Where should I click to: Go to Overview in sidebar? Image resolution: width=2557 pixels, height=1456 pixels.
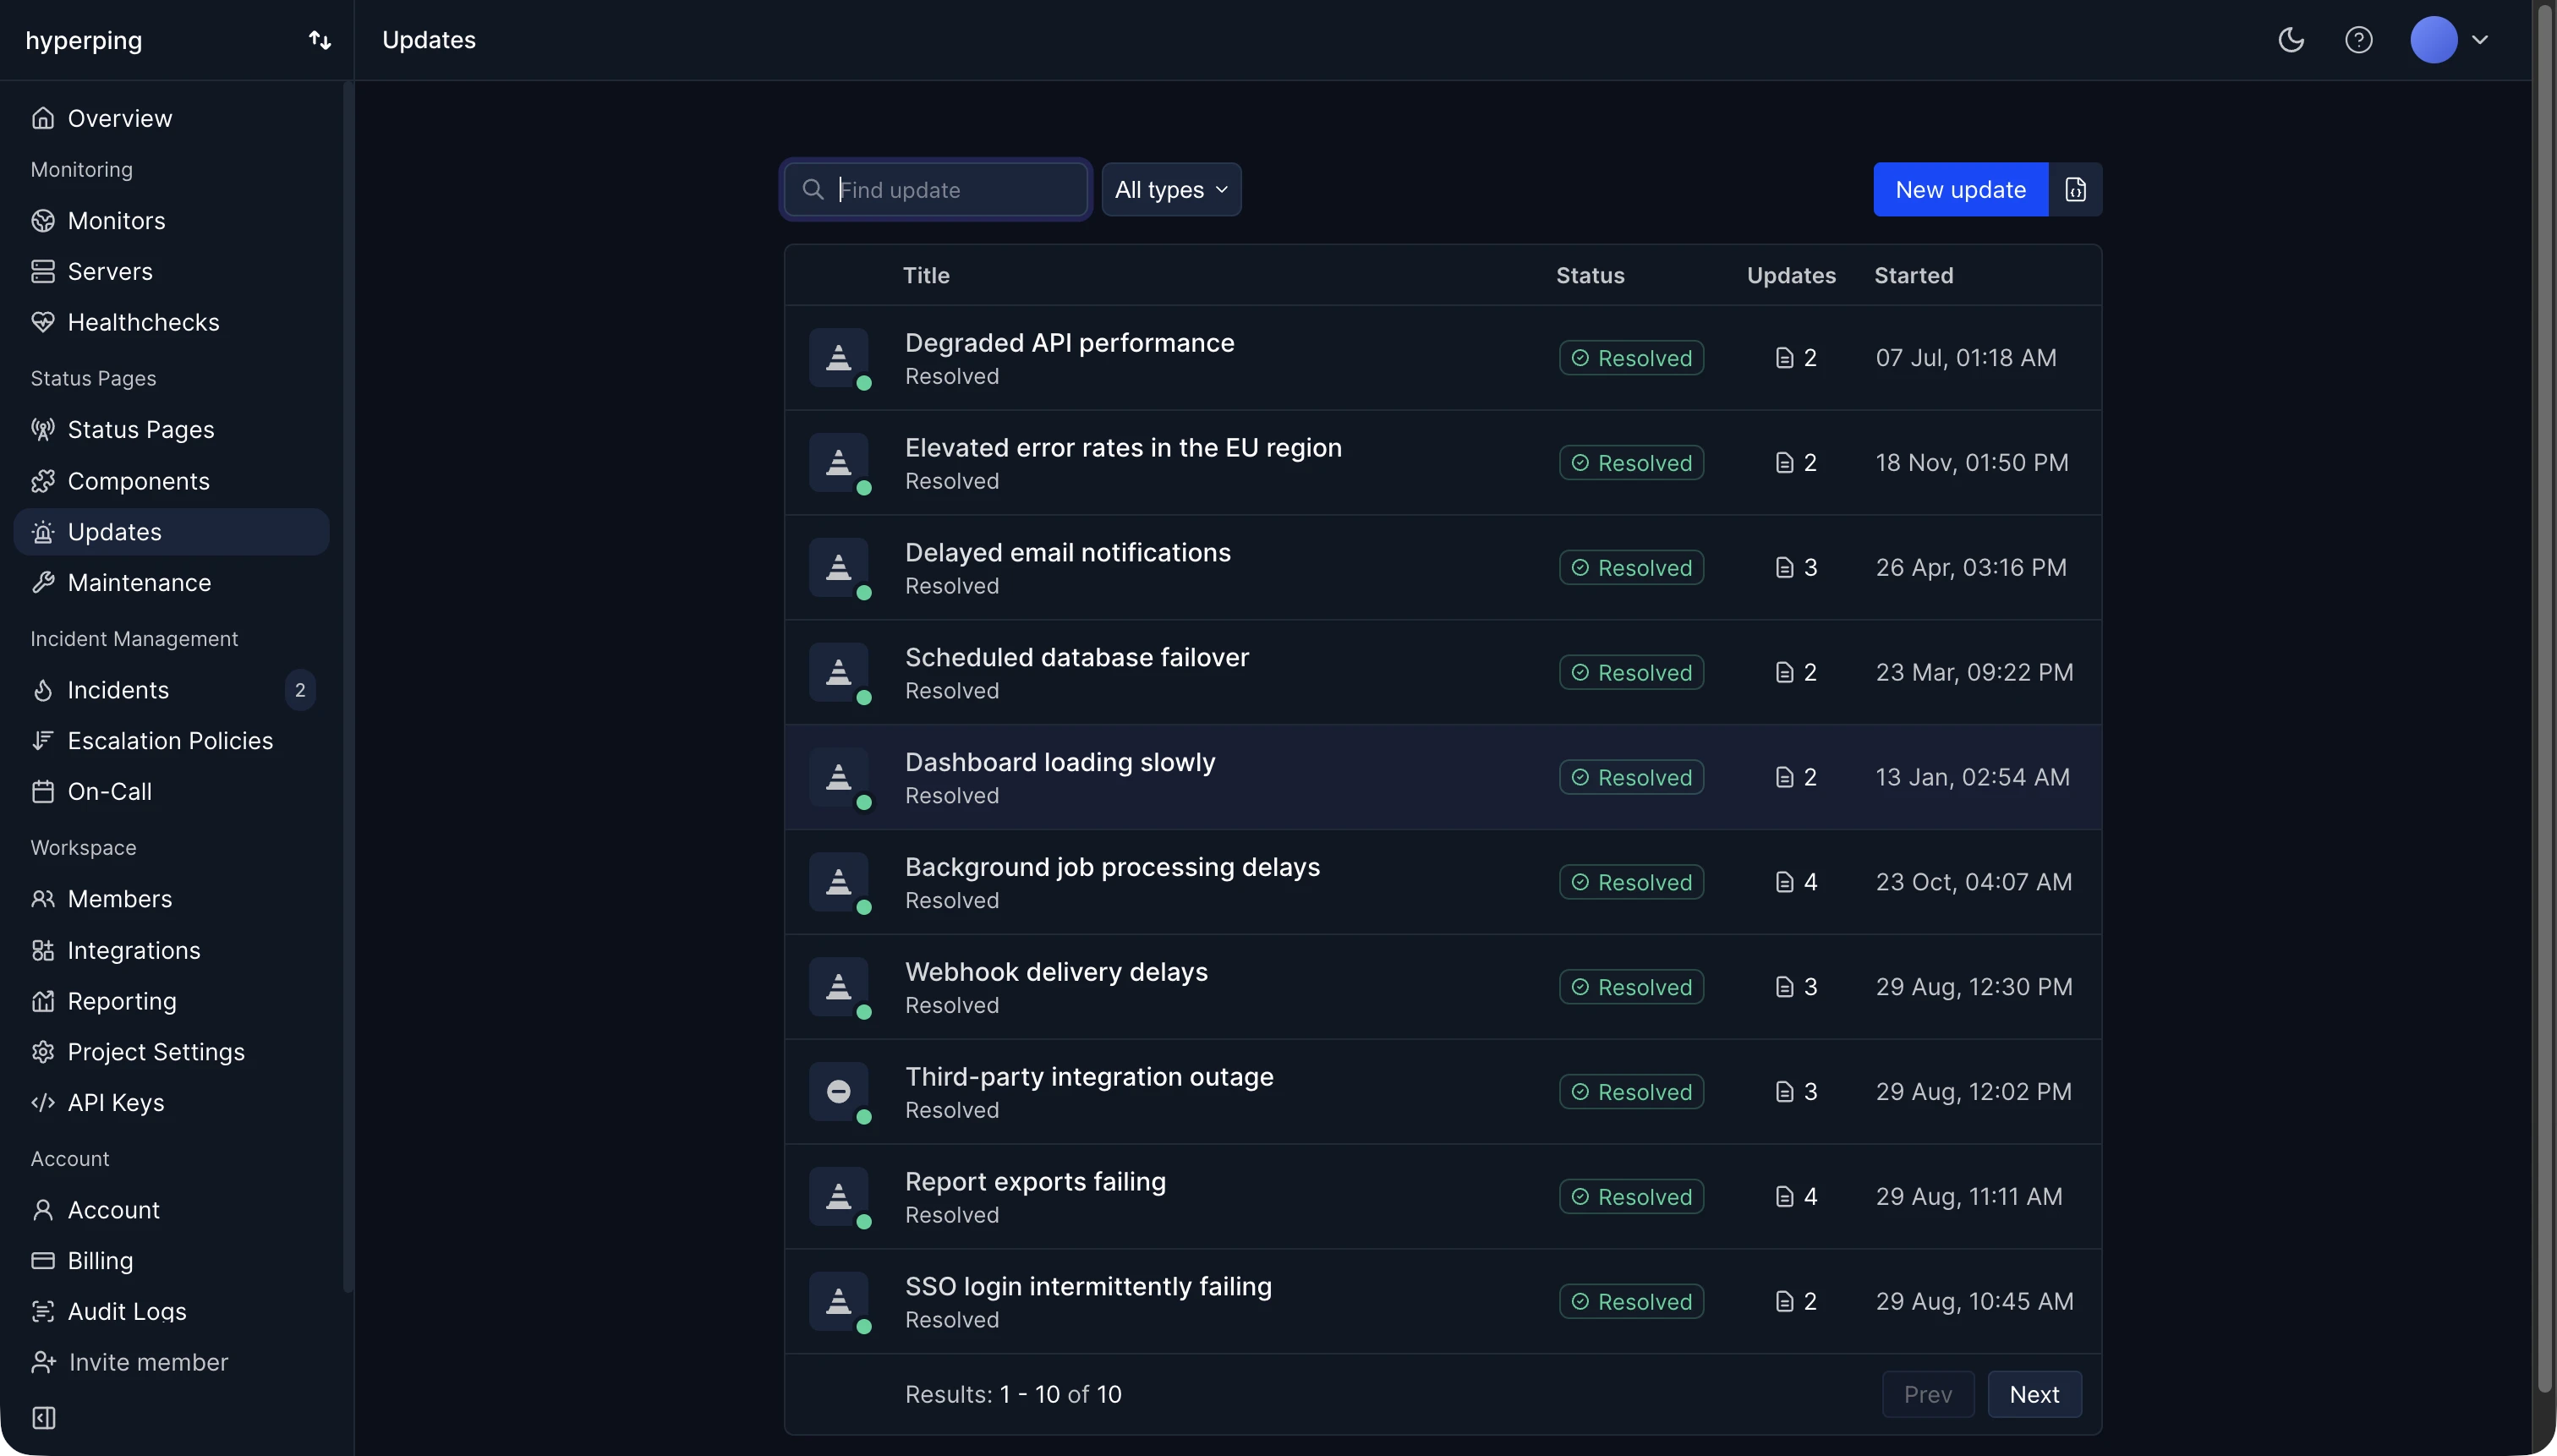[x=171, y=118]
